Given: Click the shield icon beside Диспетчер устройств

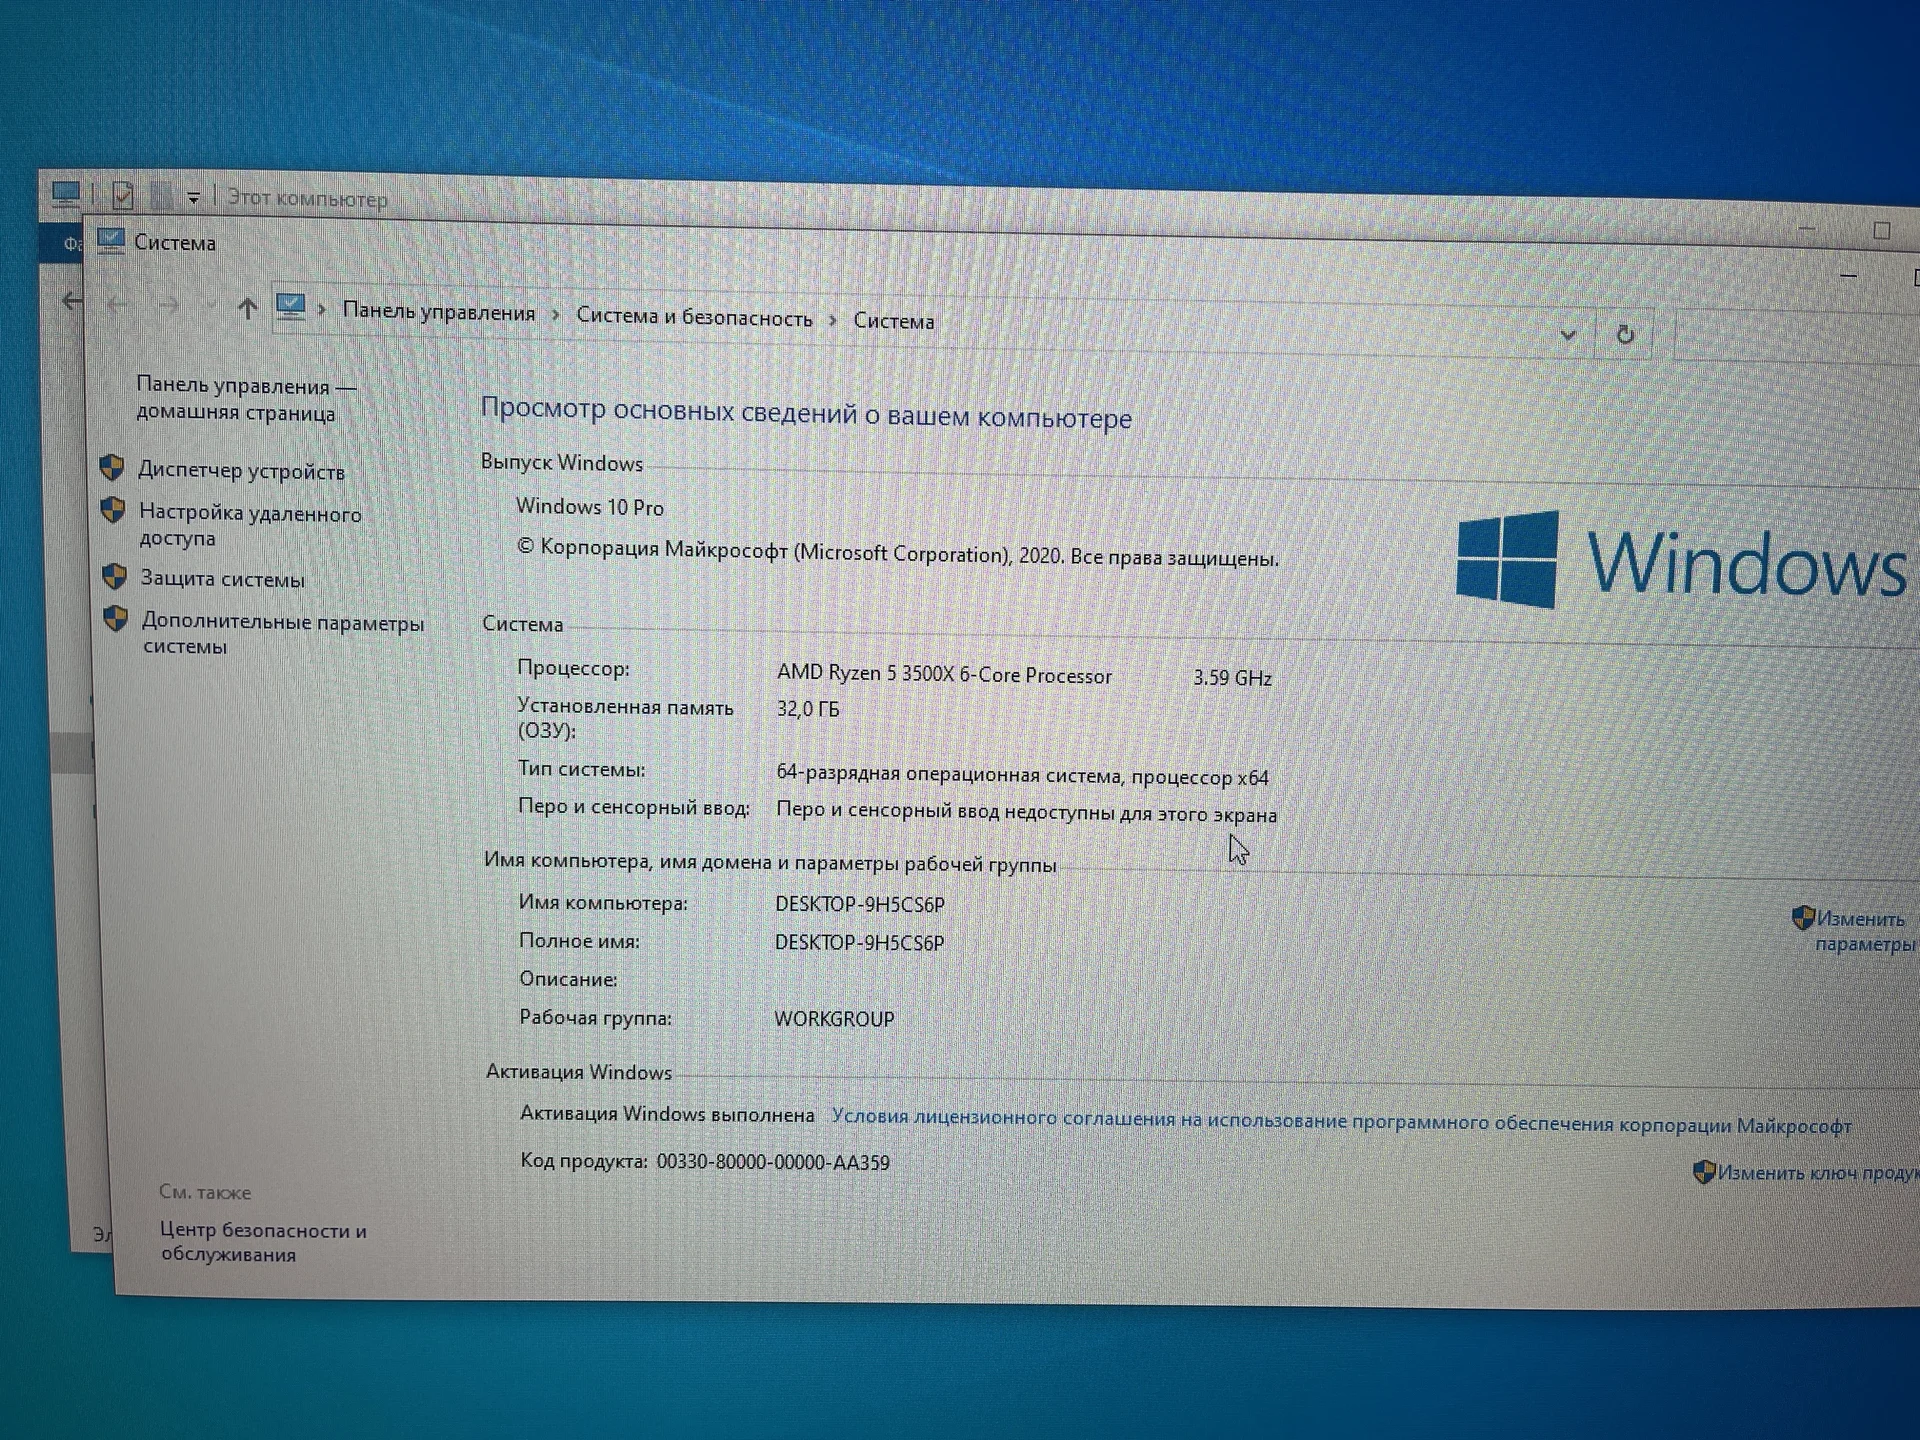Looking at the screenshot, I should tap(112, 467).
